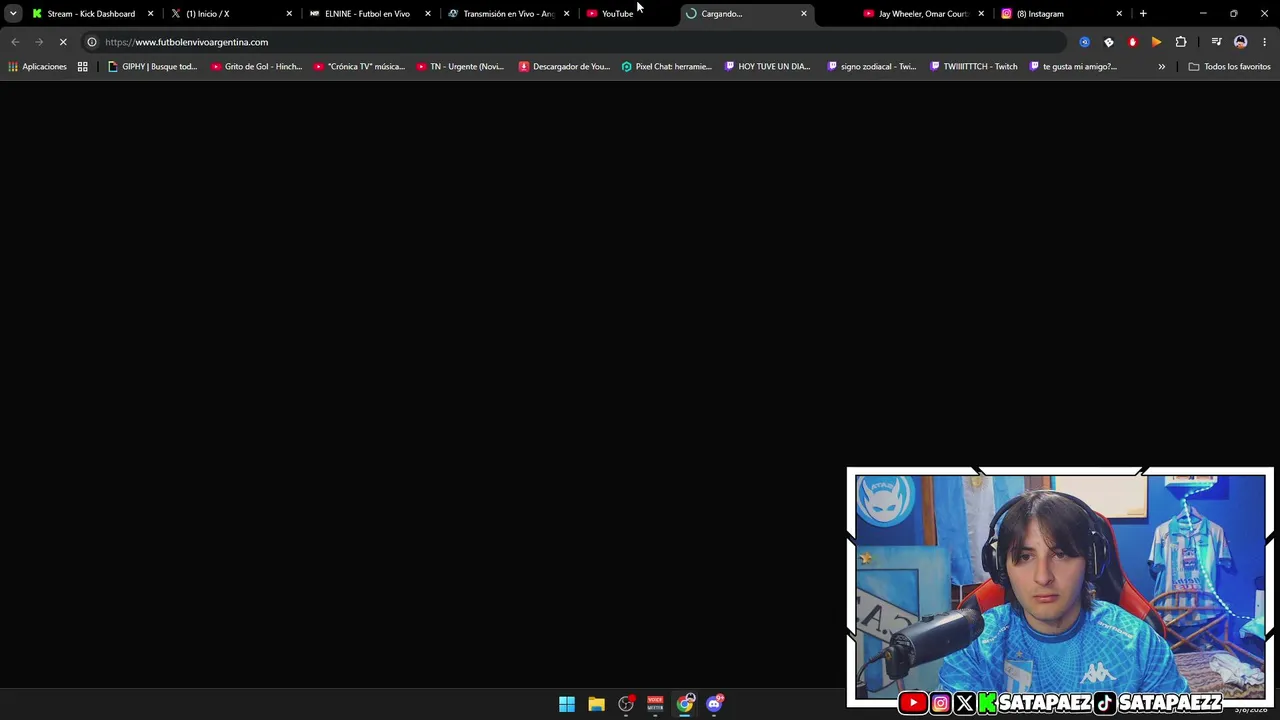Open the Voicemeeter taskbar icon

(655, 704)
